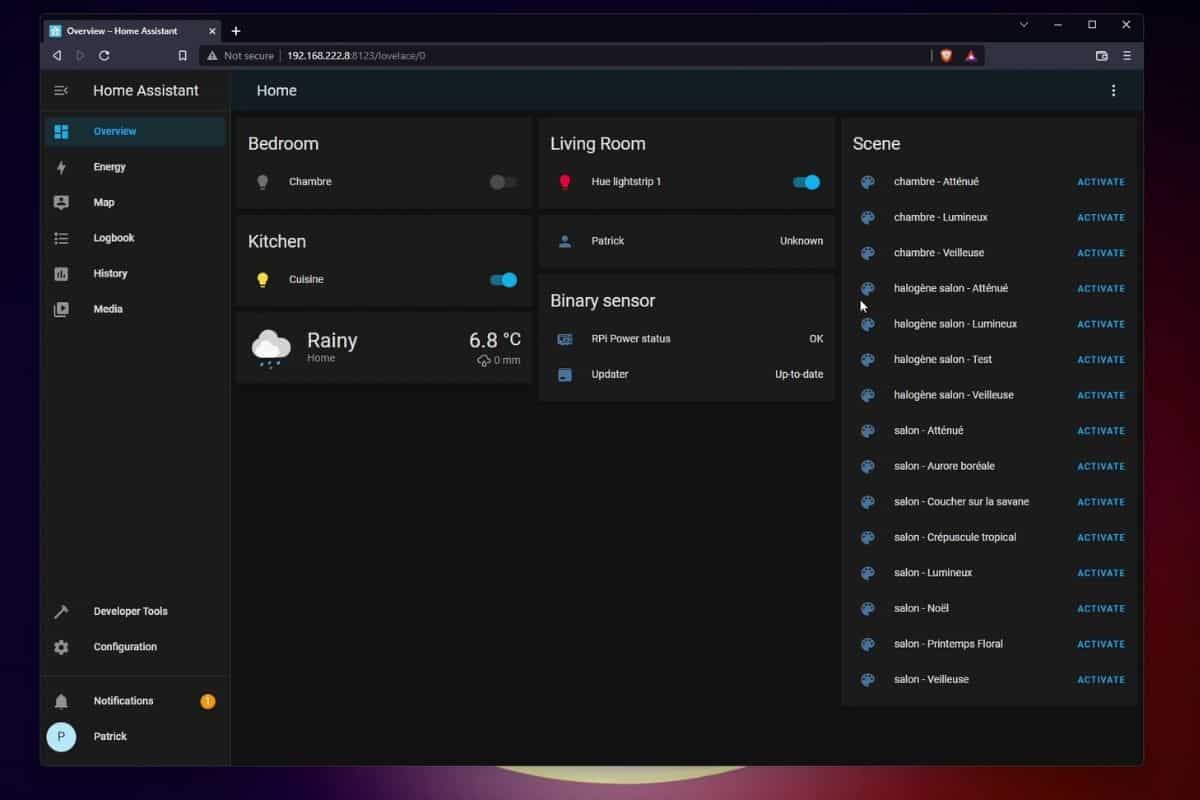Click palette icon for salon - Aurore boréale

coord(868,466)
